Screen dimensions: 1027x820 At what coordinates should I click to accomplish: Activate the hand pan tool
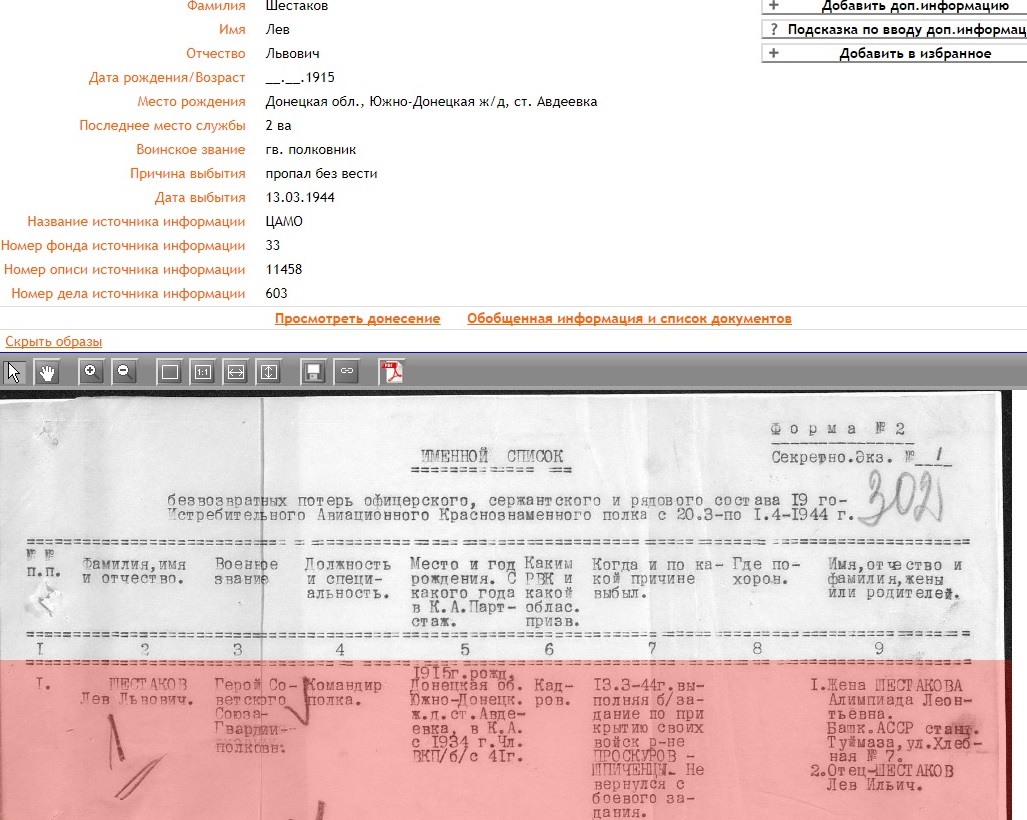coord(47,372)
